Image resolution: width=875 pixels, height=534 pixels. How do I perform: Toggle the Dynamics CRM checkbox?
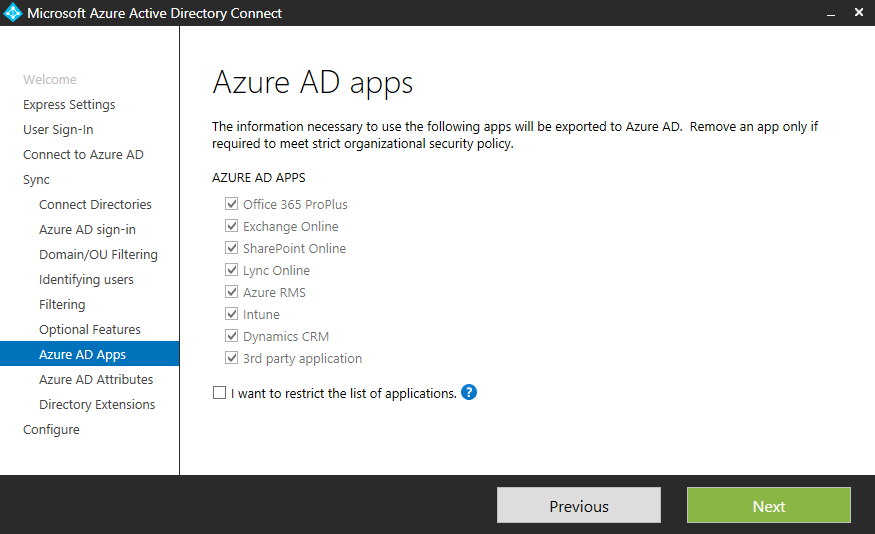232,337
